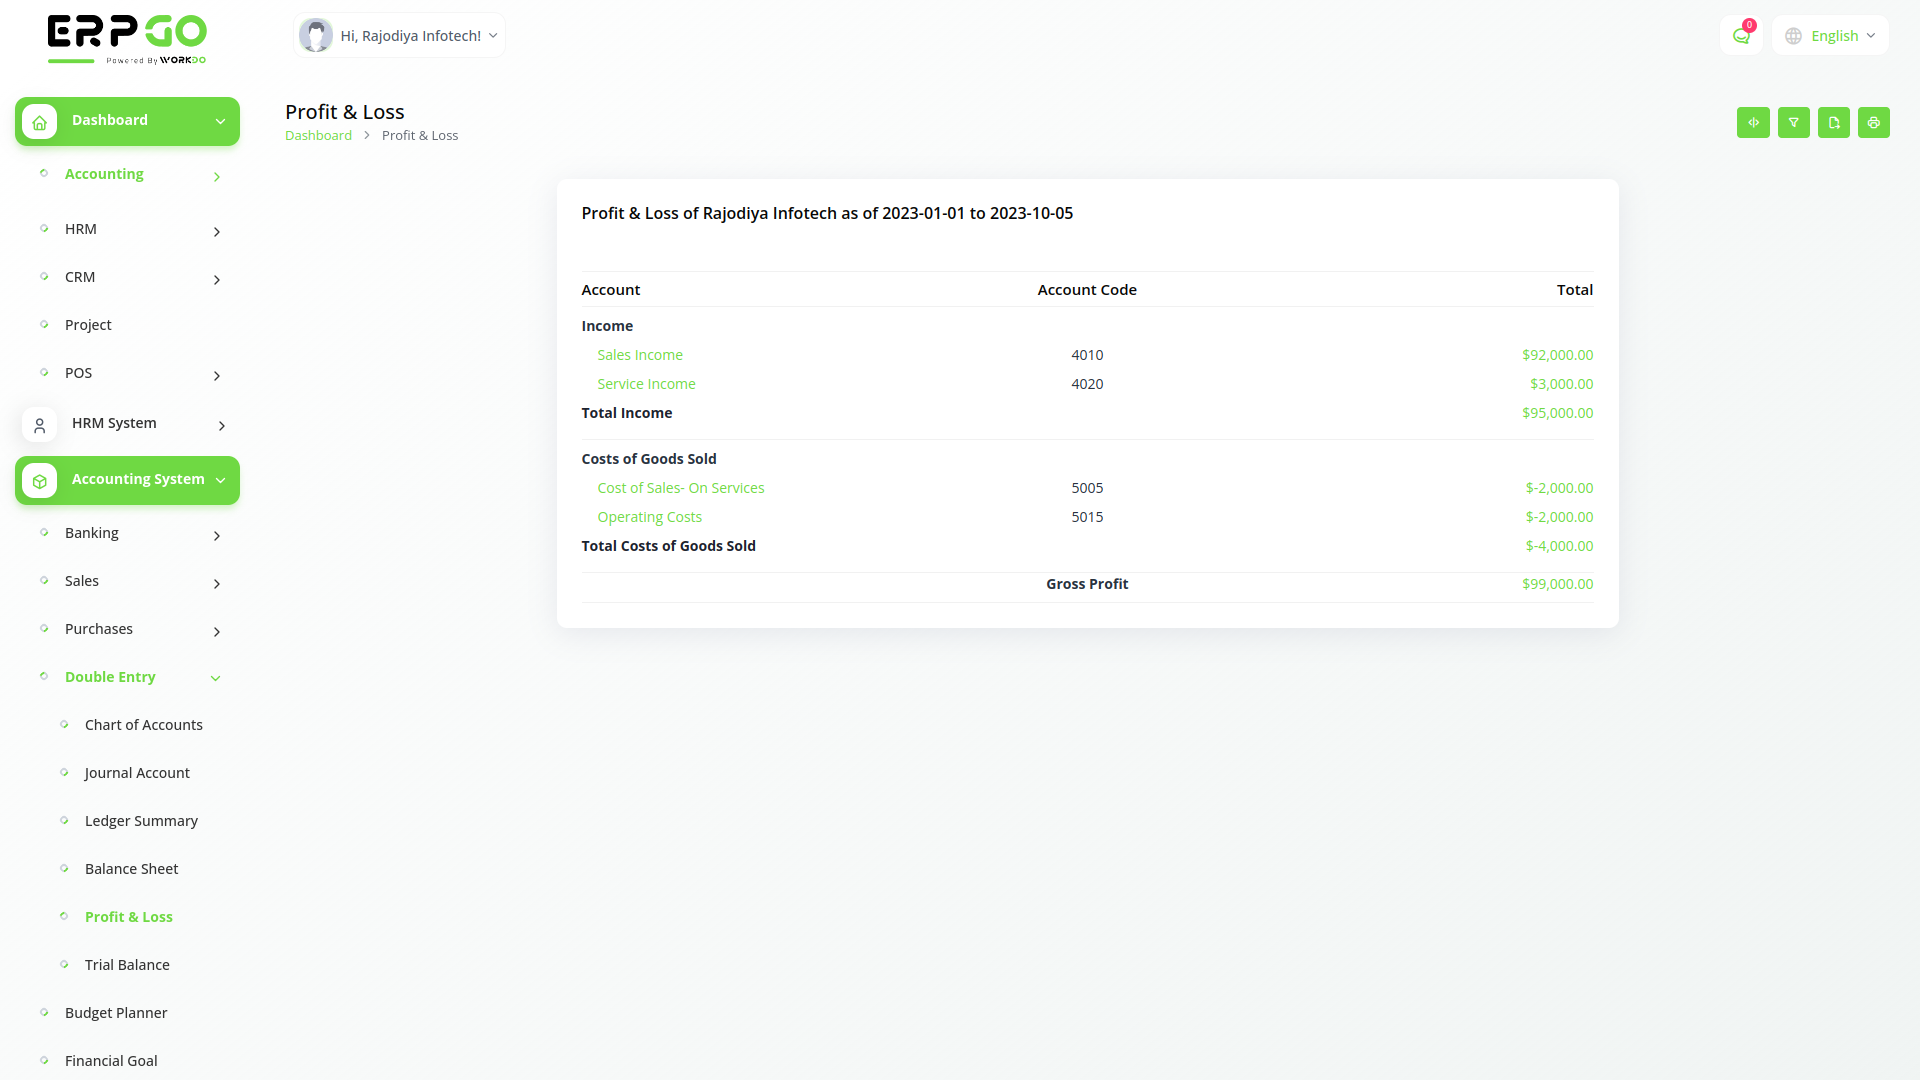
Task: Open the Rajodiya Infotech profile dropdown
Action: click(399, 35)
